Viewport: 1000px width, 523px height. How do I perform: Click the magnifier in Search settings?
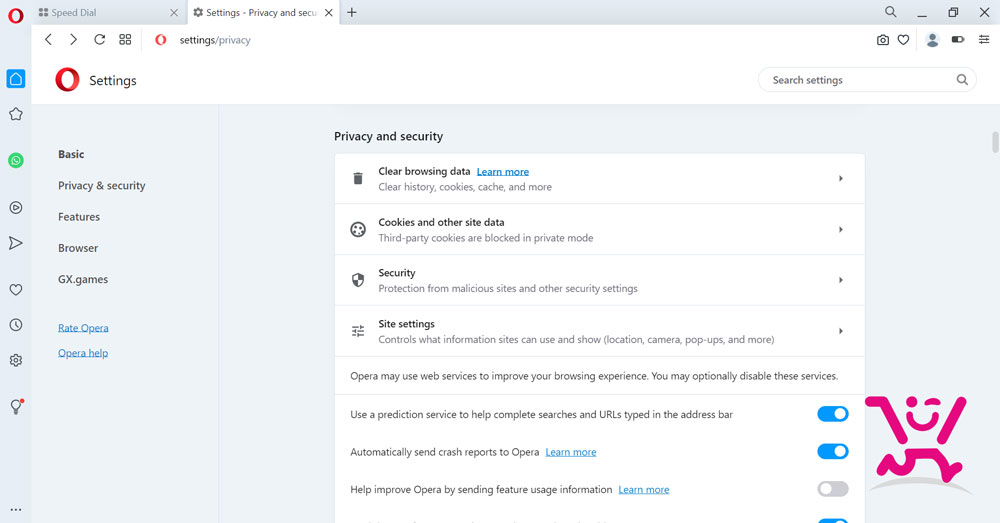[962, 80]
